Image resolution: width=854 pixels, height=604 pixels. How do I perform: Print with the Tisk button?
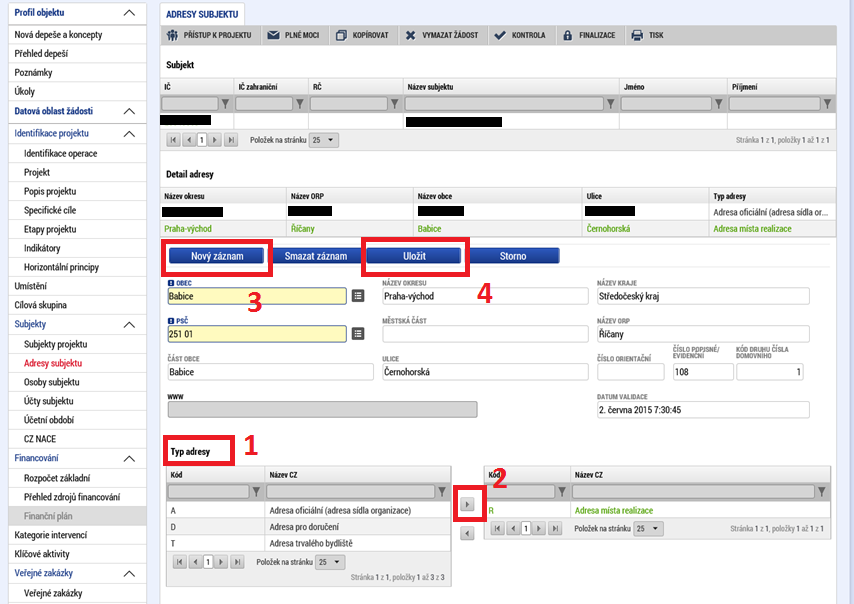tap(647, 35)
